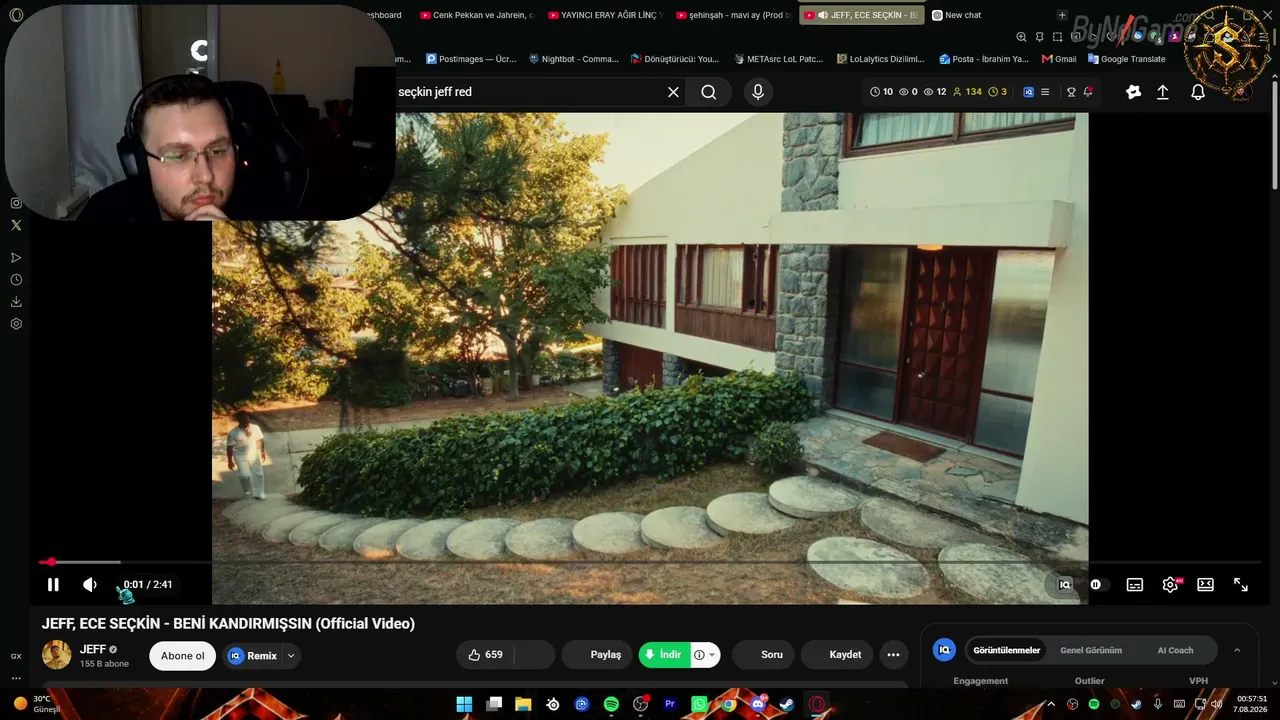Open Opera sidebar settings gear
The height and width of the screenshot is (720, 1280).
coord(16,324)
